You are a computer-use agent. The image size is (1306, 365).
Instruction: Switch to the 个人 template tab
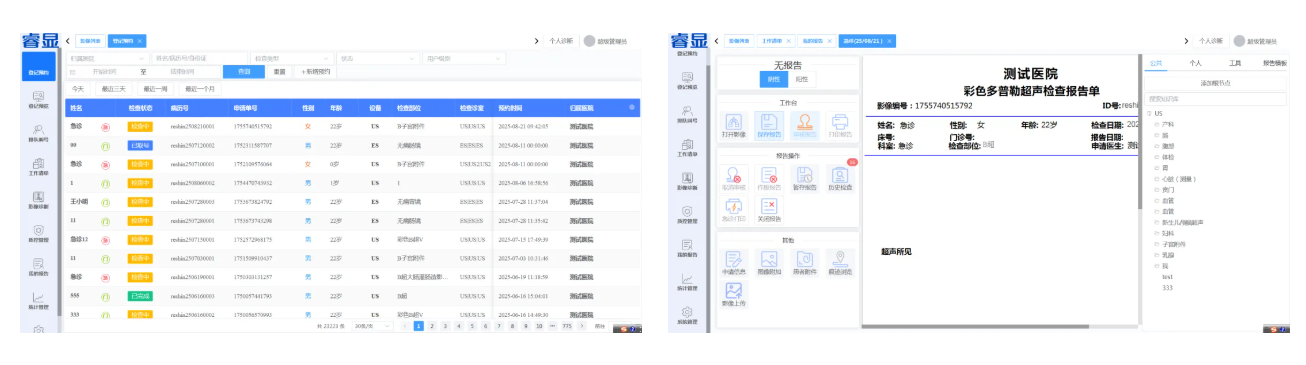pyautogui.click(x=1195, y=62)
